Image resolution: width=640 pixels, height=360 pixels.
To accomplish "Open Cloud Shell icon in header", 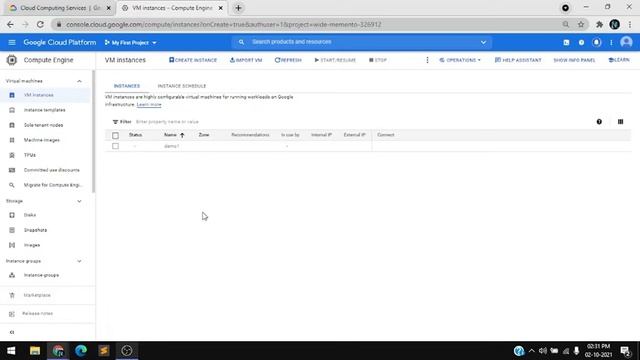I will pyautogui.click(x=566, y=42).
